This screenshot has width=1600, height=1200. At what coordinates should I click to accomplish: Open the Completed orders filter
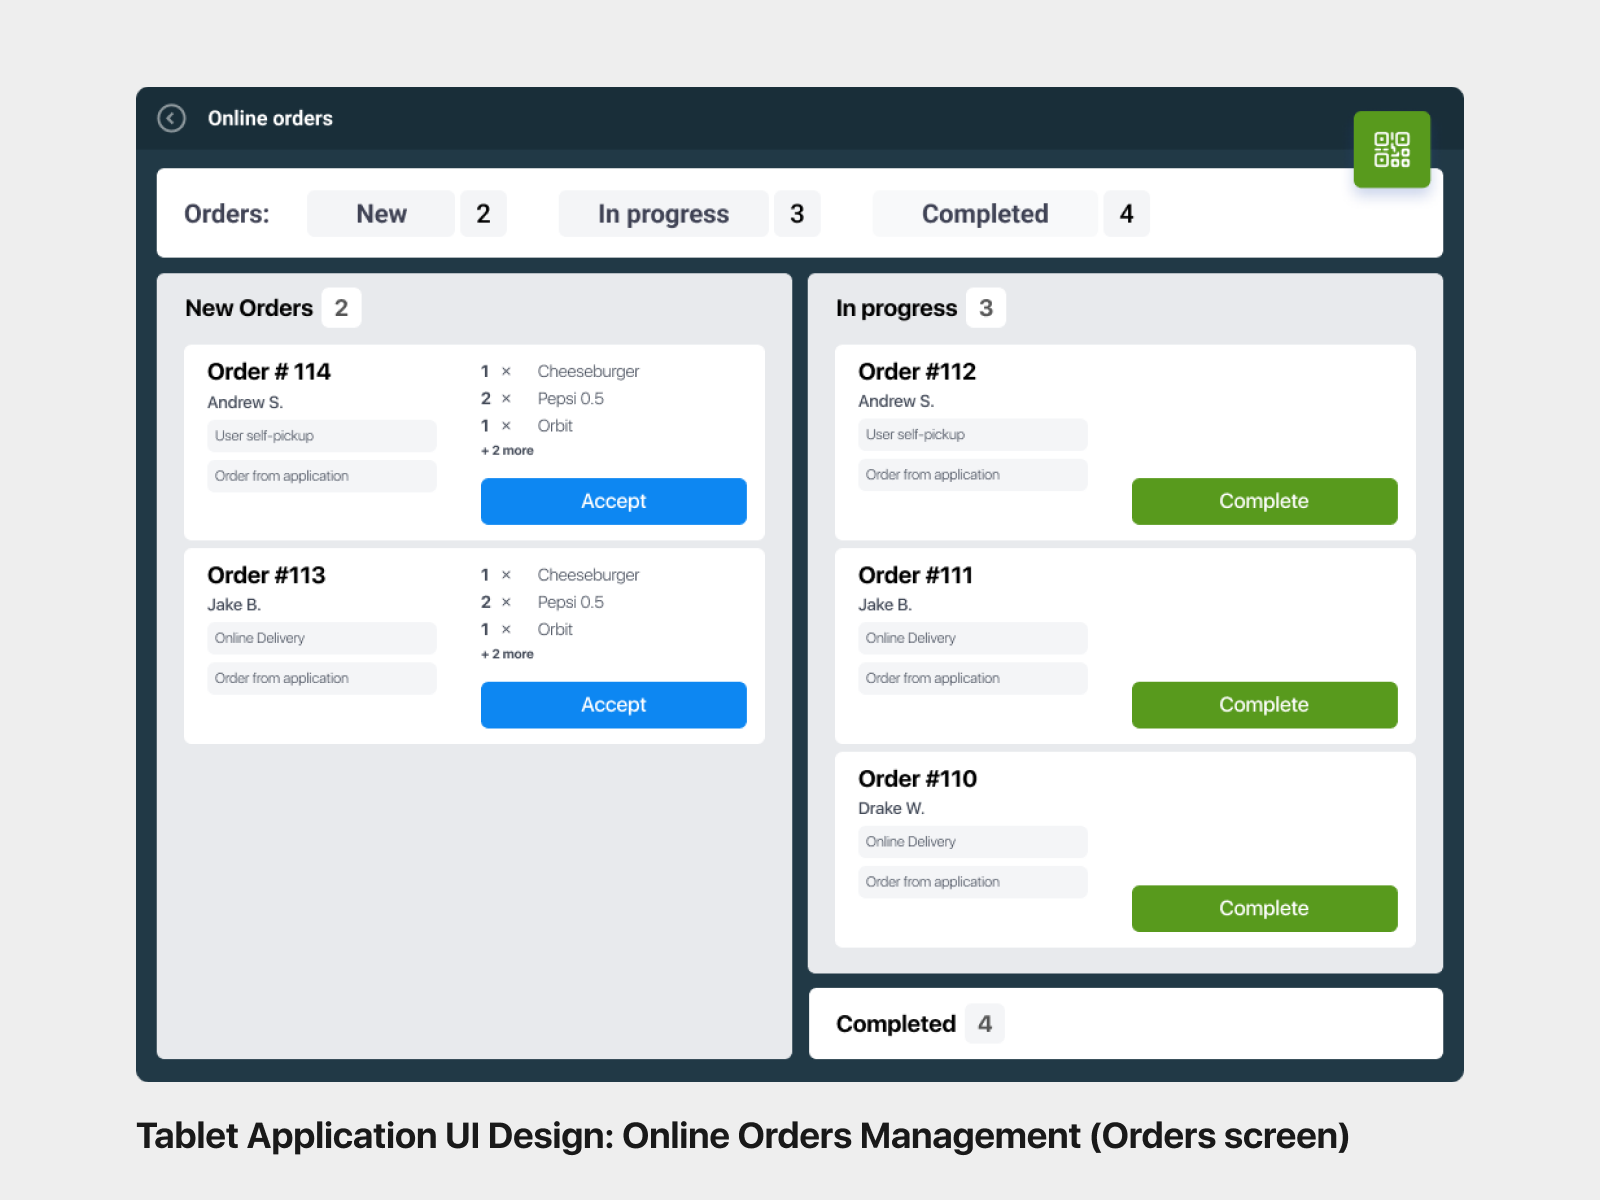coord(984,213)
